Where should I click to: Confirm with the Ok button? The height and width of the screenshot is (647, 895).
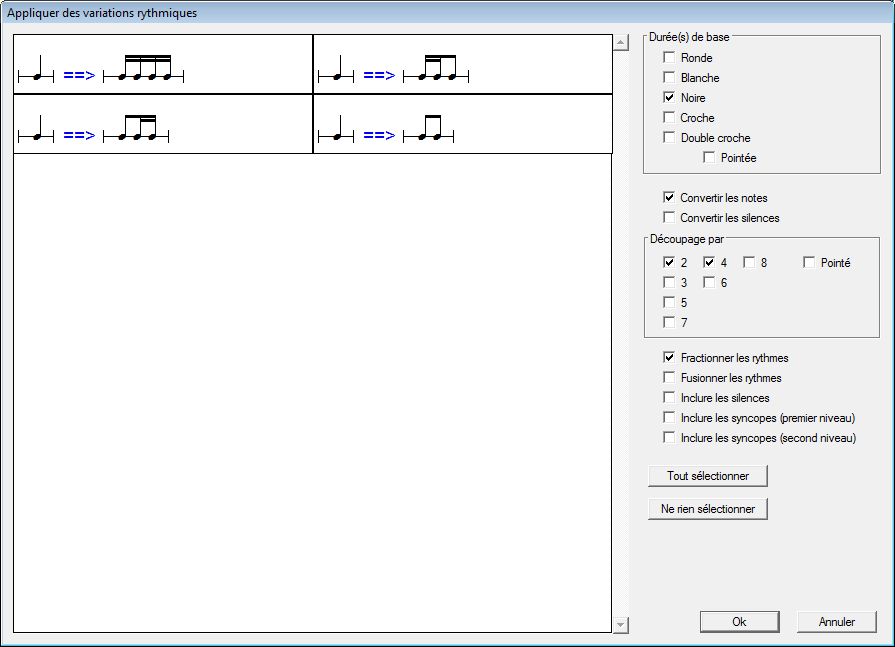click(740, 622)
